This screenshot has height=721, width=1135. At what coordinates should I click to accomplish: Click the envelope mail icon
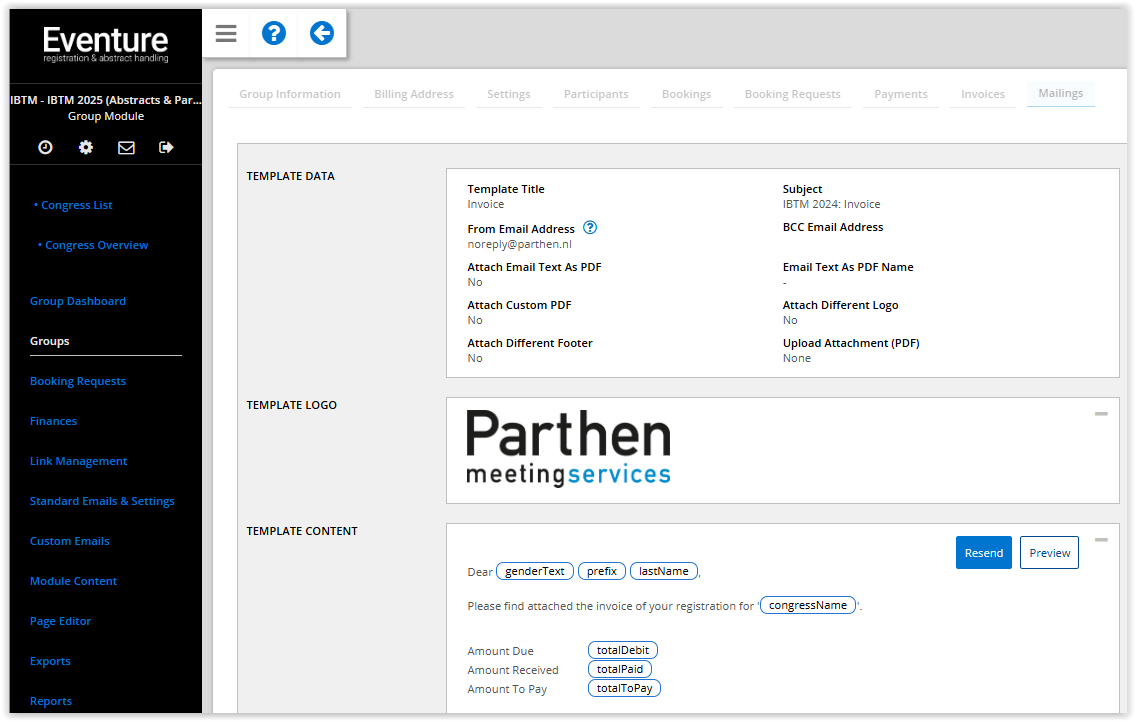(x=126, y=147)
